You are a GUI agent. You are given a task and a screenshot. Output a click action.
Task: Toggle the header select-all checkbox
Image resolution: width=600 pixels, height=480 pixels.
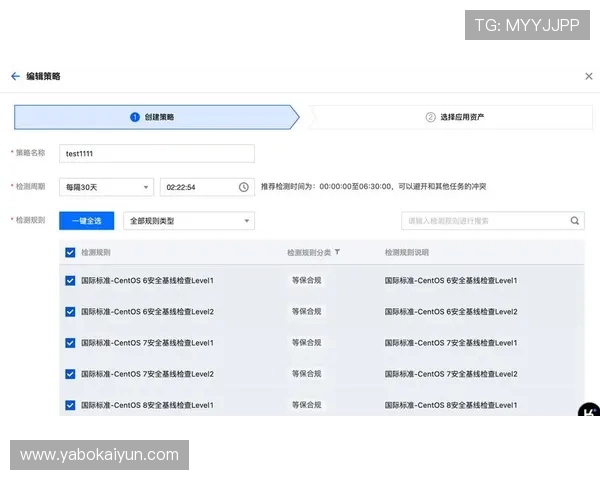[70, 252]
